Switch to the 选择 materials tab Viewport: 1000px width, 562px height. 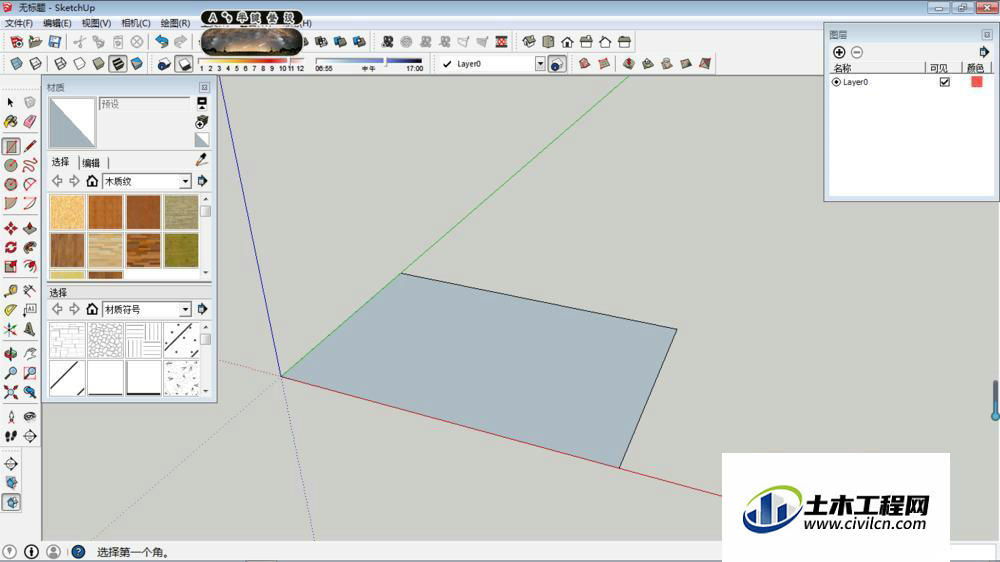click(61, 162)
